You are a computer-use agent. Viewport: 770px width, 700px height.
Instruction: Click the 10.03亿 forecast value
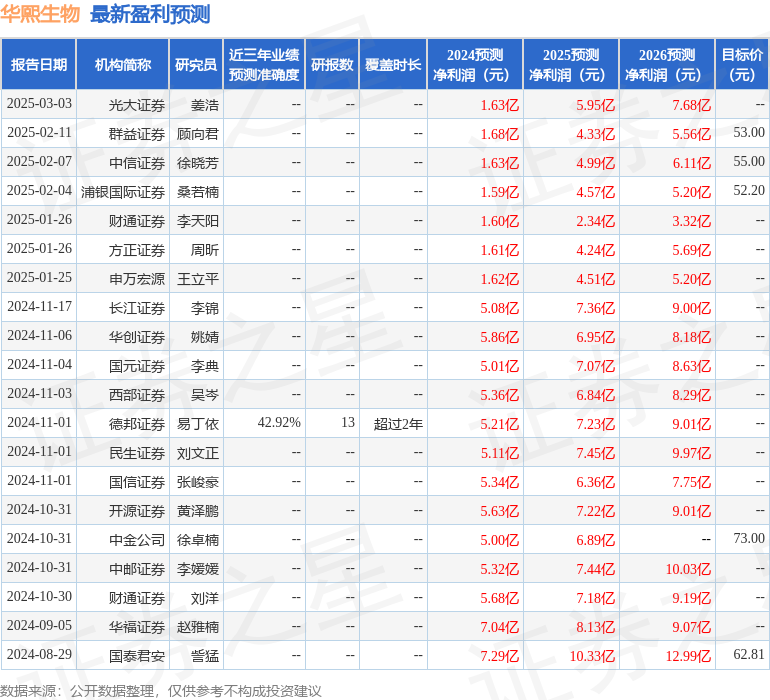coord(688,569)
